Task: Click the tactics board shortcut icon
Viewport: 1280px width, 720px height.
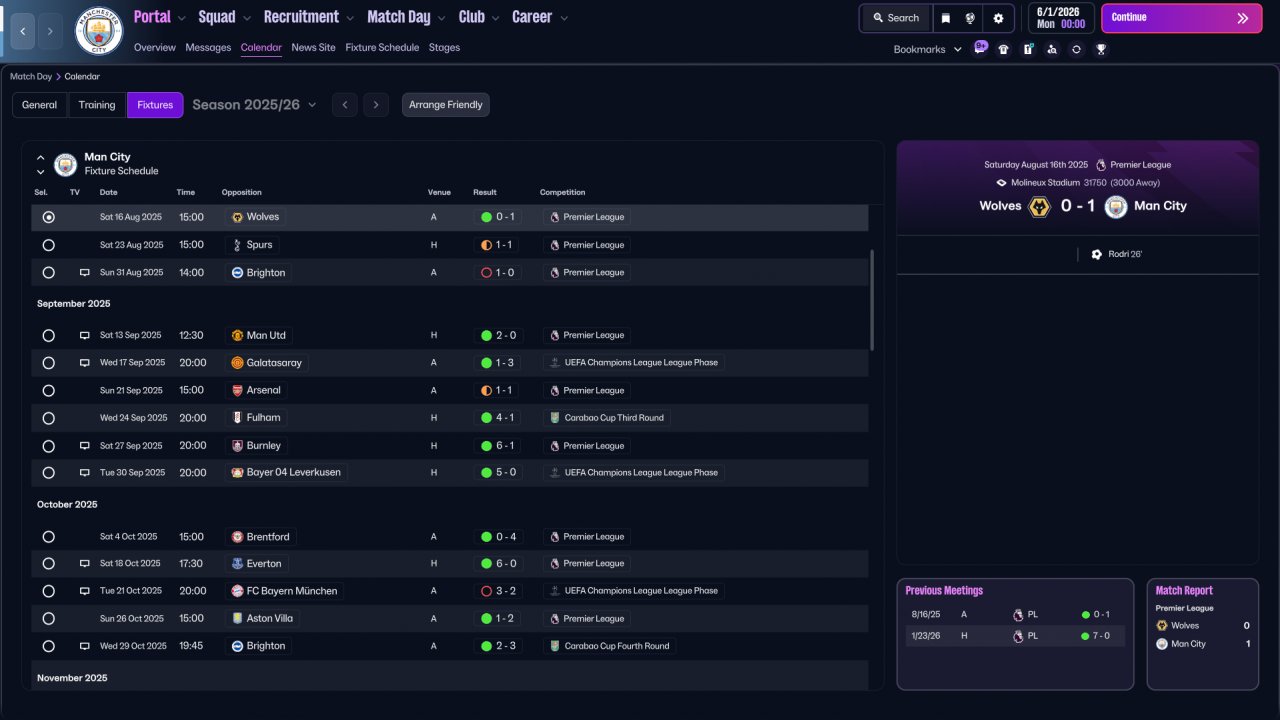Action: click(1028, 49)
